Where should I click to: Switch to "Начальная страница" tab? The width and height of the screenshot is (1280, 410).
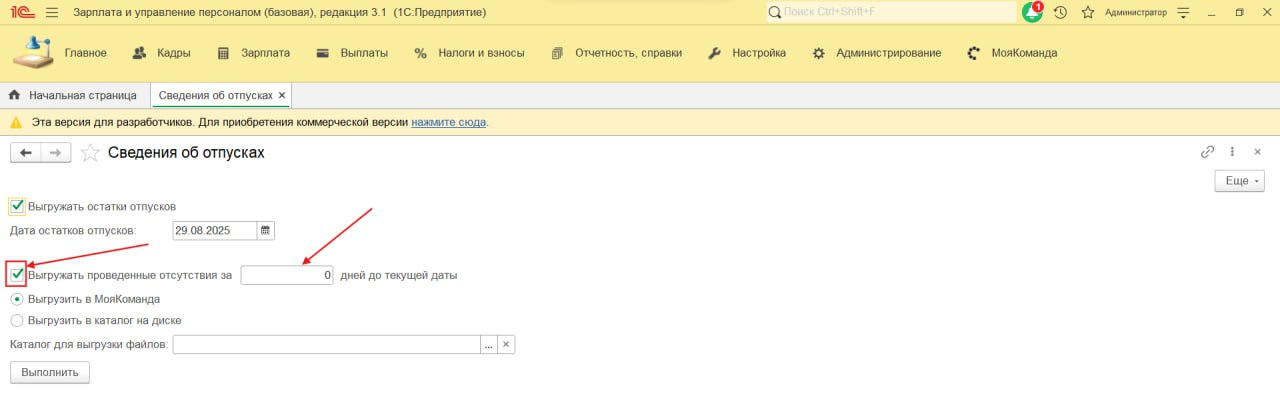pos(73,95)
